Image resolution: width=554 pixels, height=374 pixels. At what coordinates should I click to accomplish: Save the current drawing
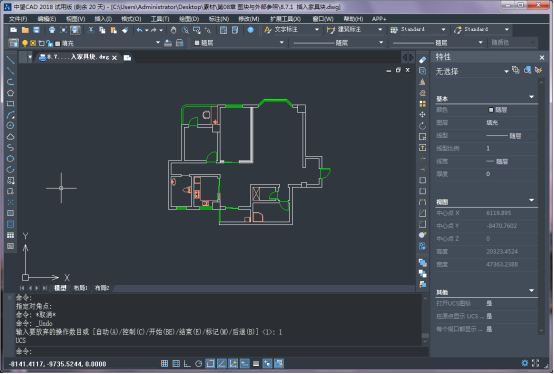(36, 30)
